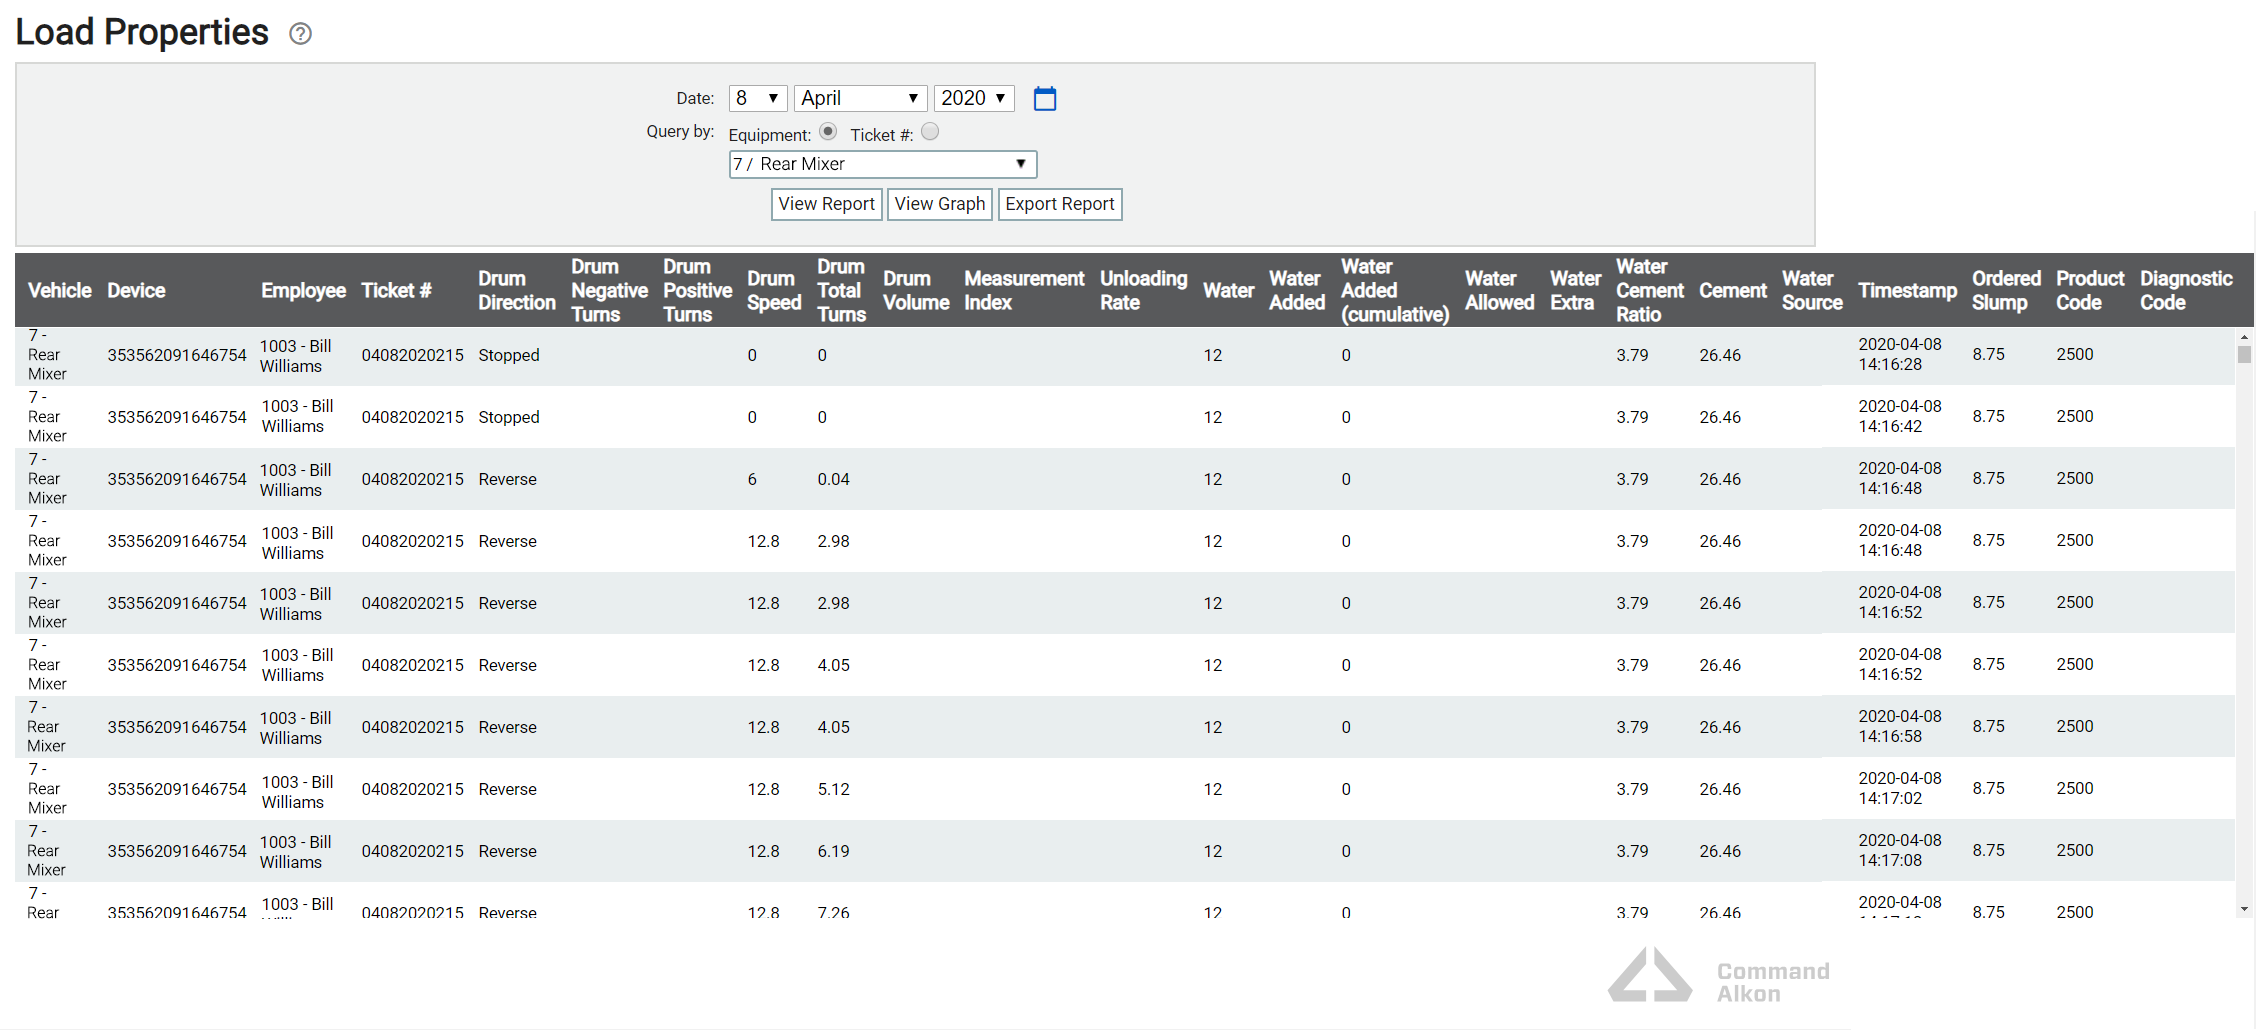Select the Ticket # radio button
Image resolution: width=2256 pixels, height=1030 pixels.
pos(930,131)
